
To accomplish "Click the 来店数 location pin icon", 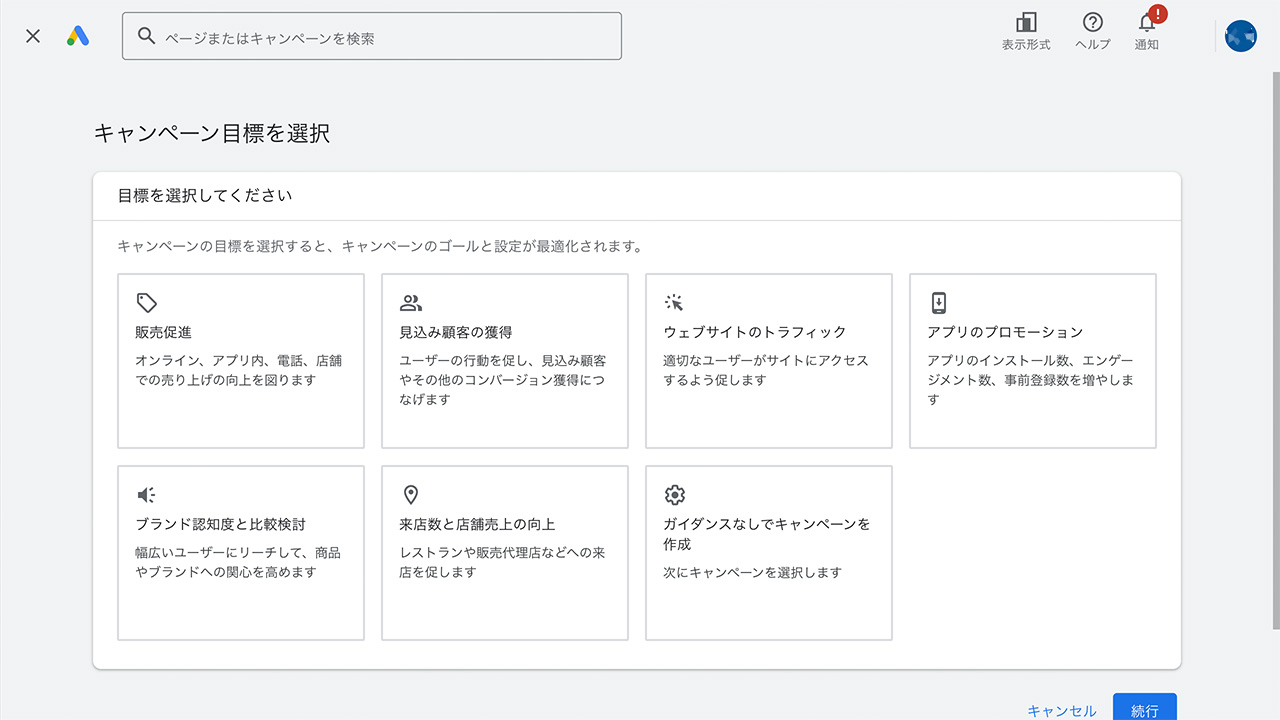I will [x=411, y=494].
